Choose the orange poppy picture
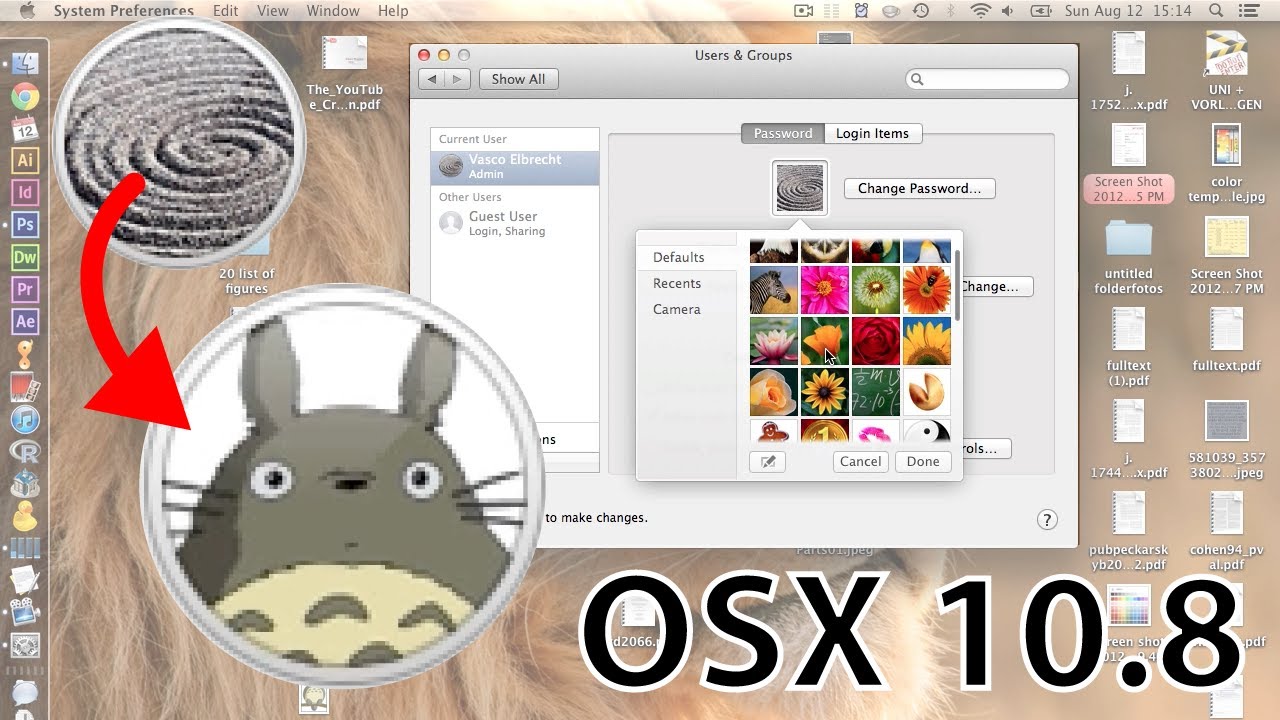Screen dimensions: 1280x720 (825, 341)
